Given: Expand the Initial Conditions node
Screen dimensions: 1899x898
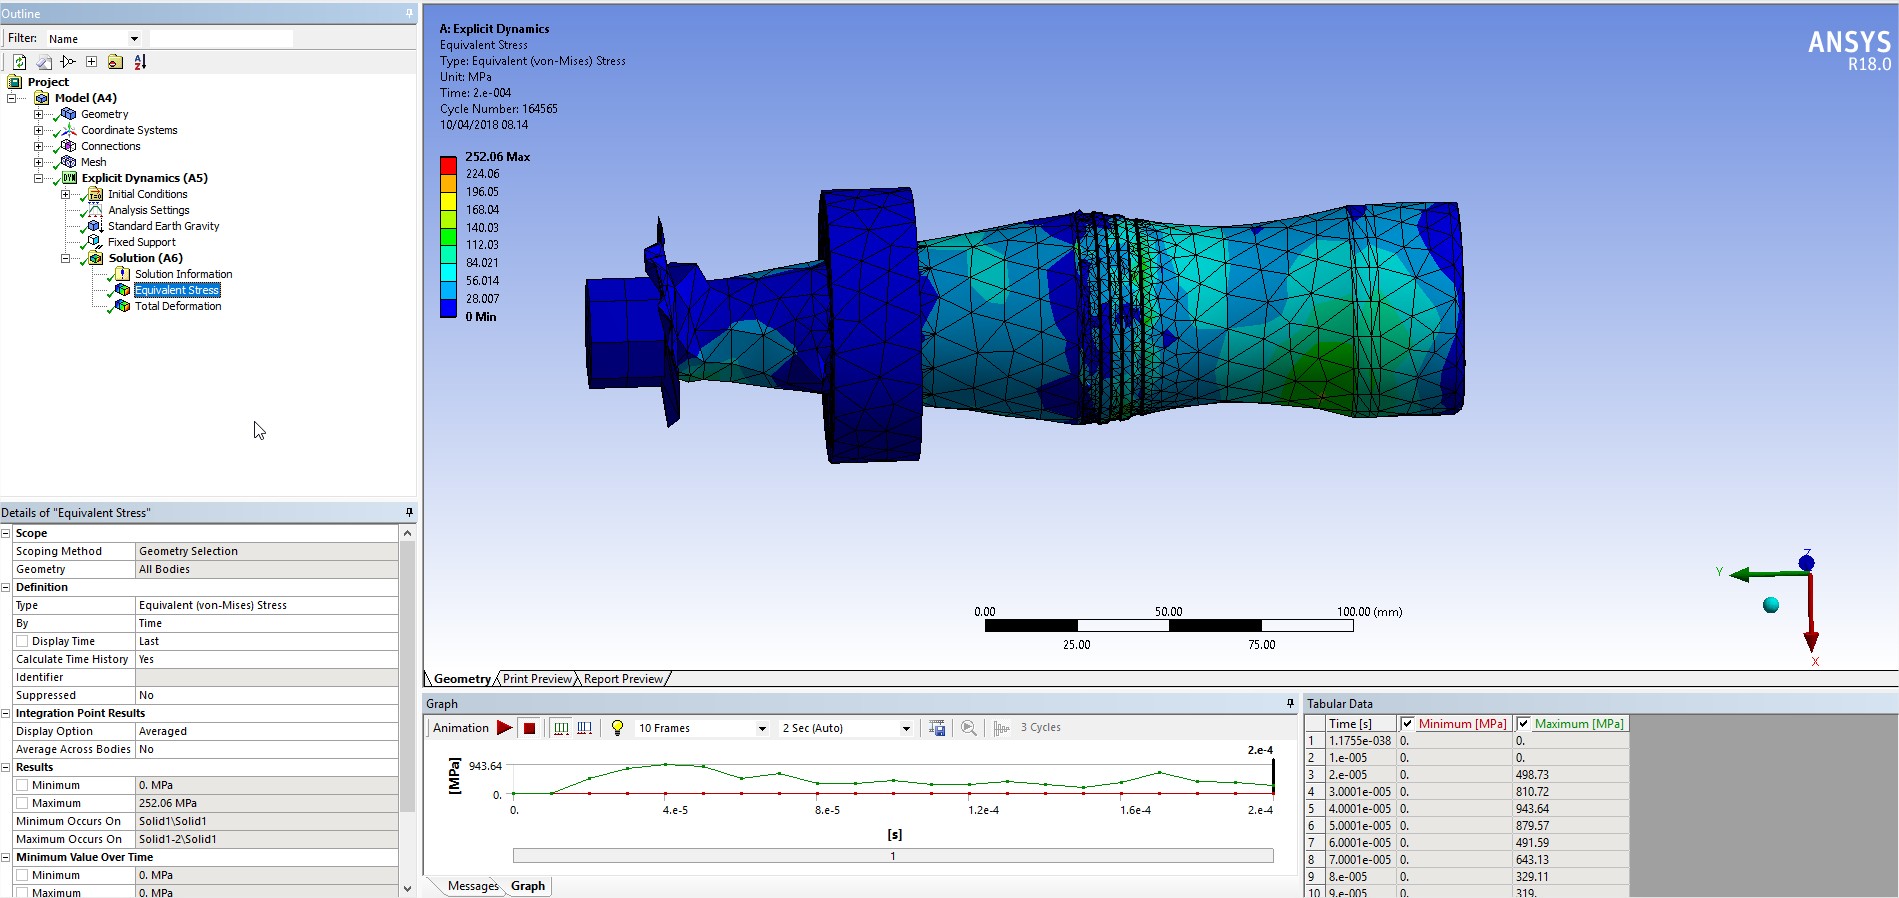Looking at the screenshot, I should (x=66, y=194).
